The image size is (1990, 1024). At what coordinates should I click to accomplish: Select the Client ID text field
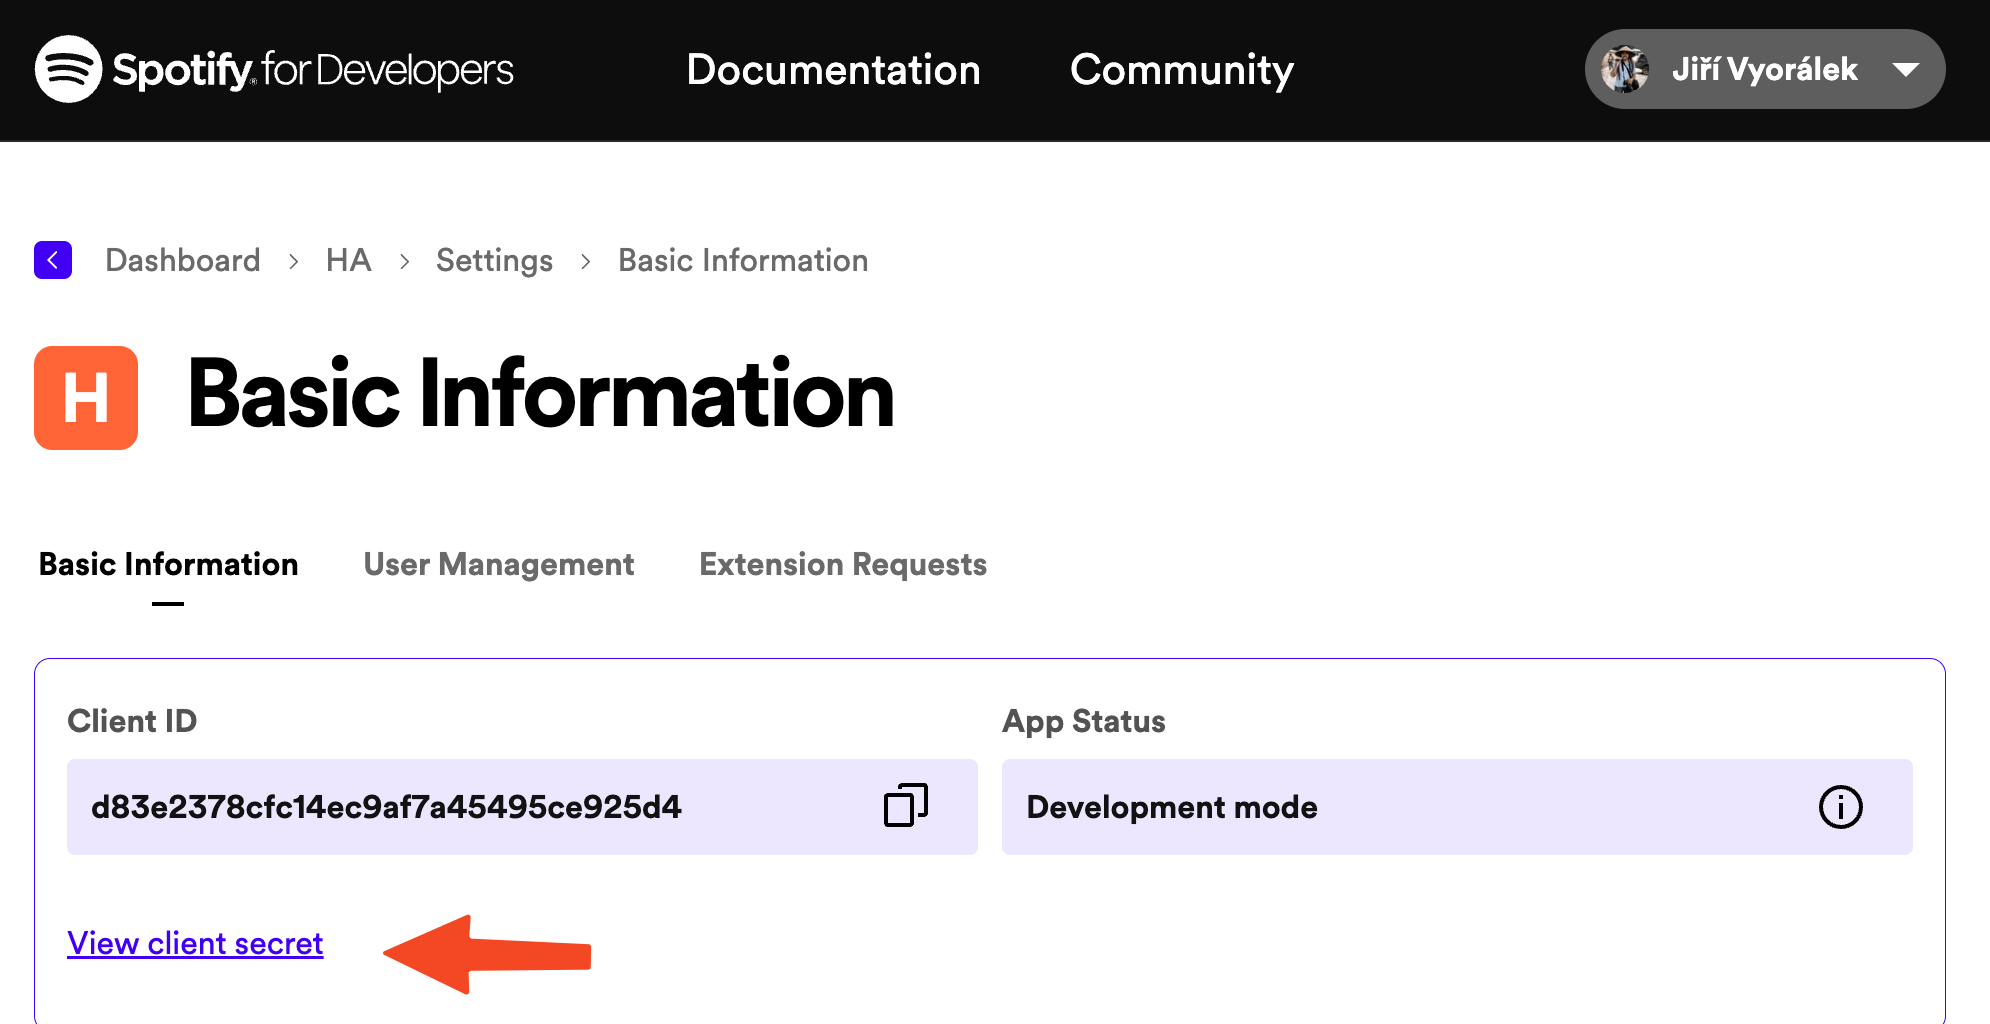[385, 806]
